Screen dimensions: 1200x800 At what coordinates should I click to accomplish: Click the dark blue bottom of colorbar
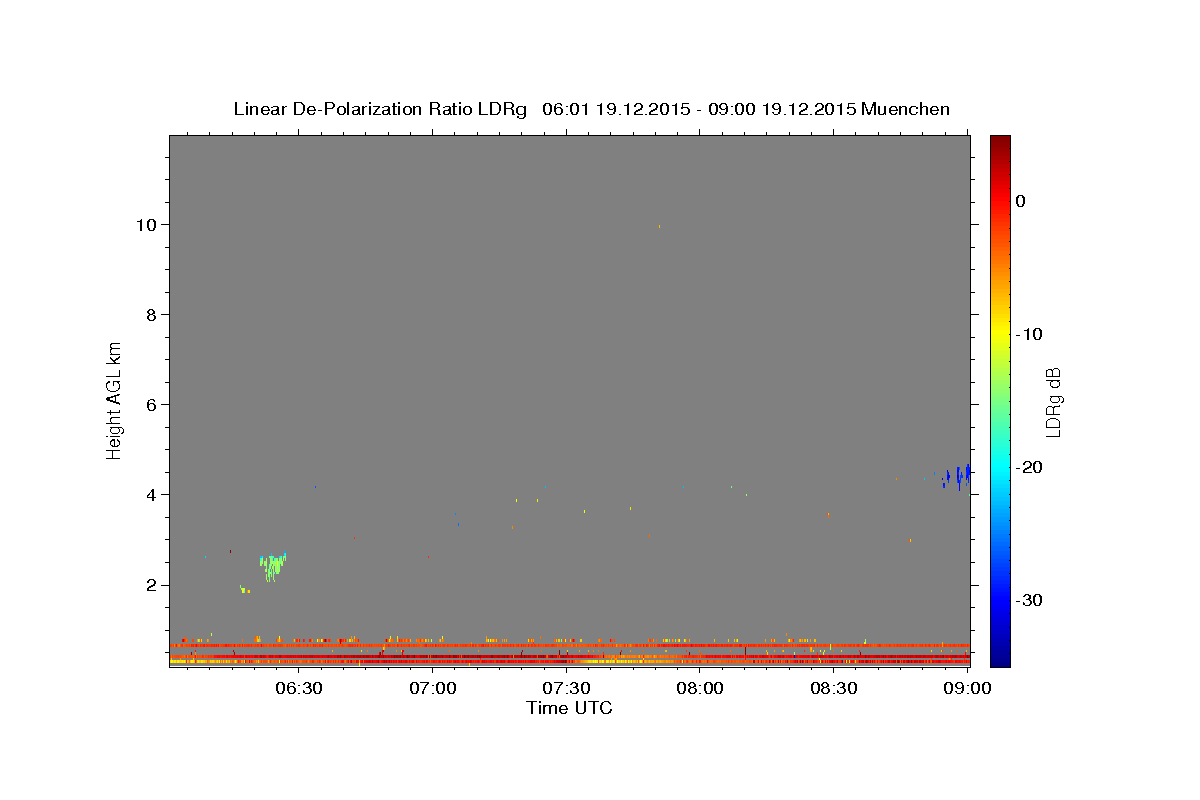1000,659
